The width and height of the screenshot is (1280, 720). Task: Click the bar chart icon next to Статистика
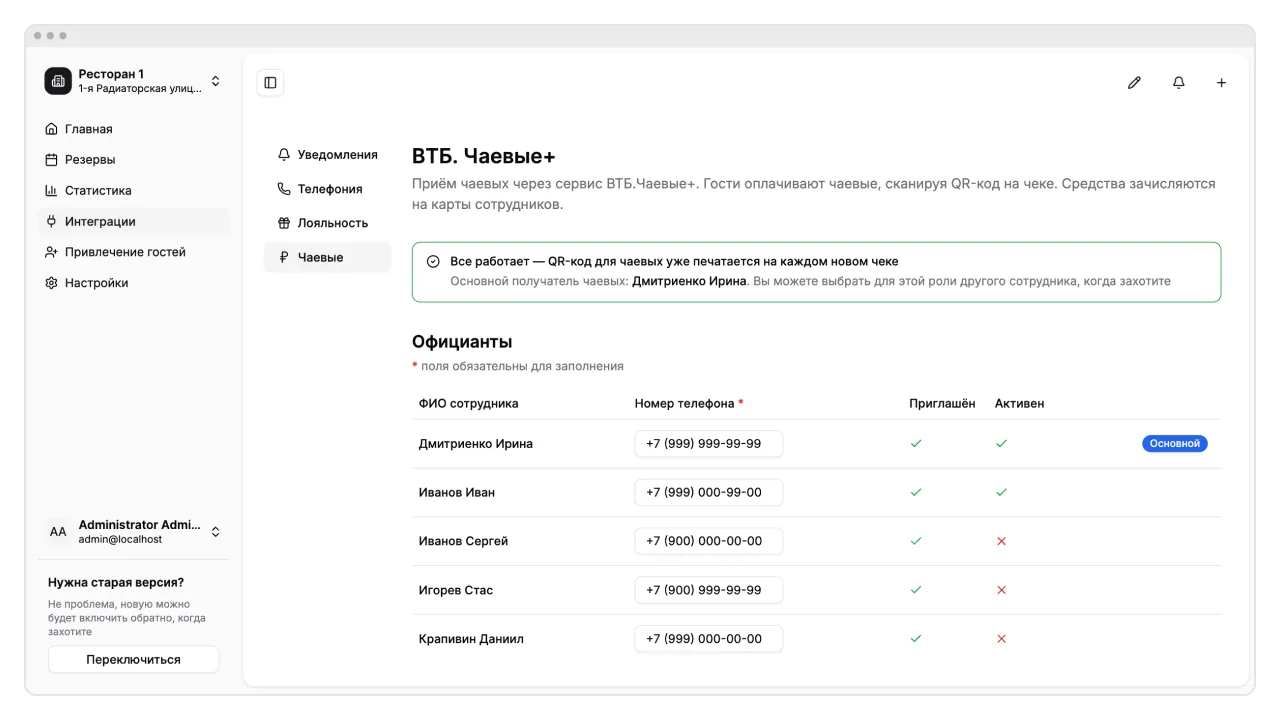(52, 191)
